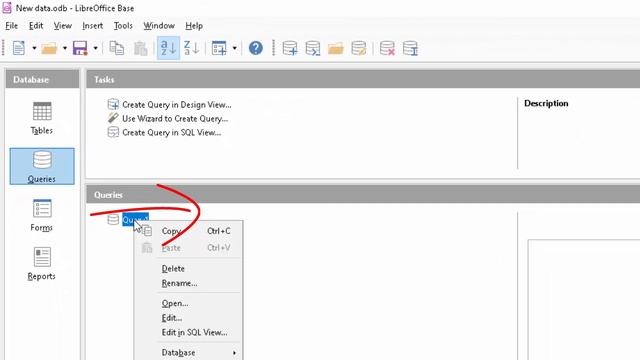Open the Edit menu
Viewport: 640px width, 360px height.
tap(36, 26)
